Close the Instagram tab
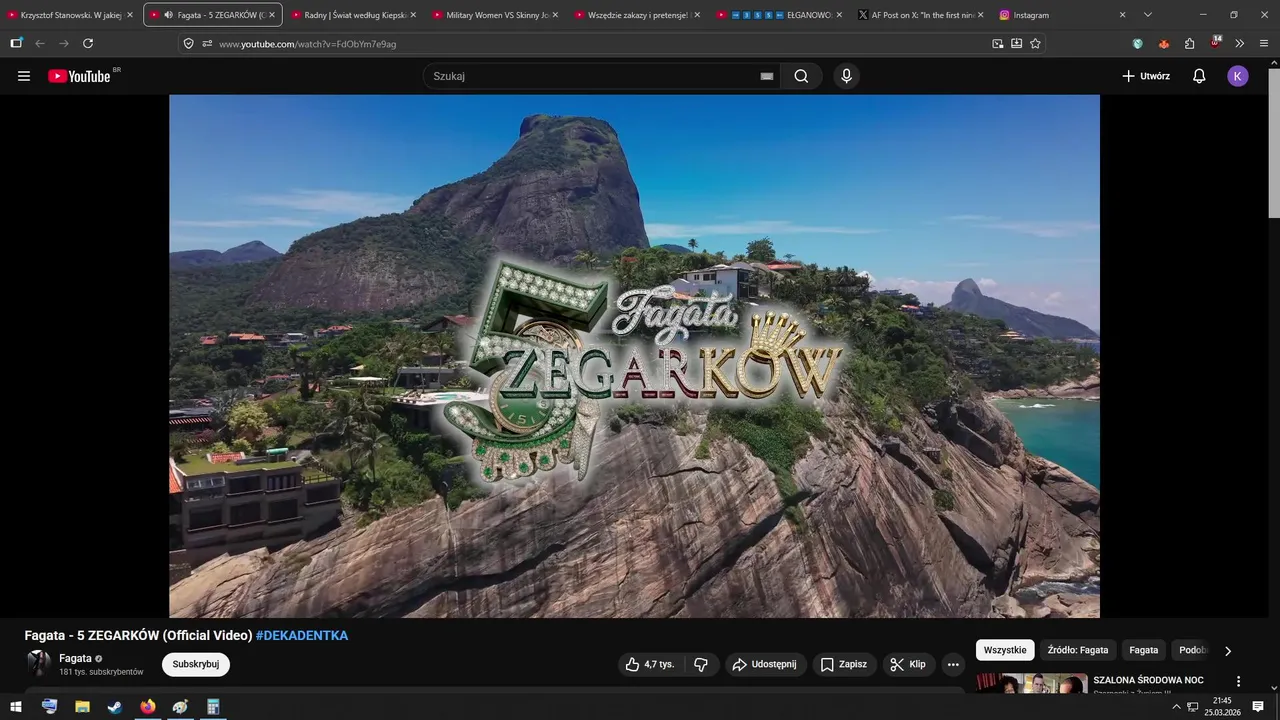 (x=1122, y=15)
